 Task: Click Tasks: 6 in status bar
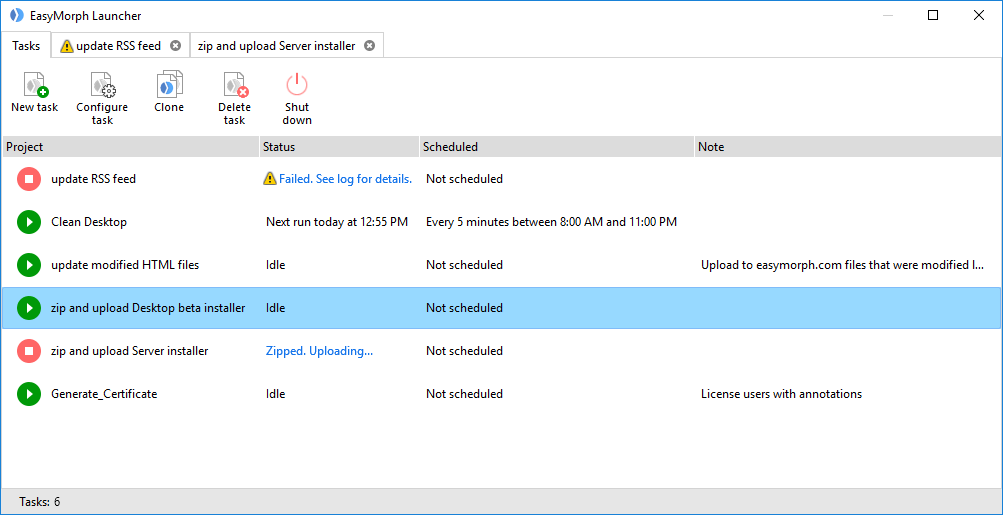pyautogui.click(x=40, y=502)
